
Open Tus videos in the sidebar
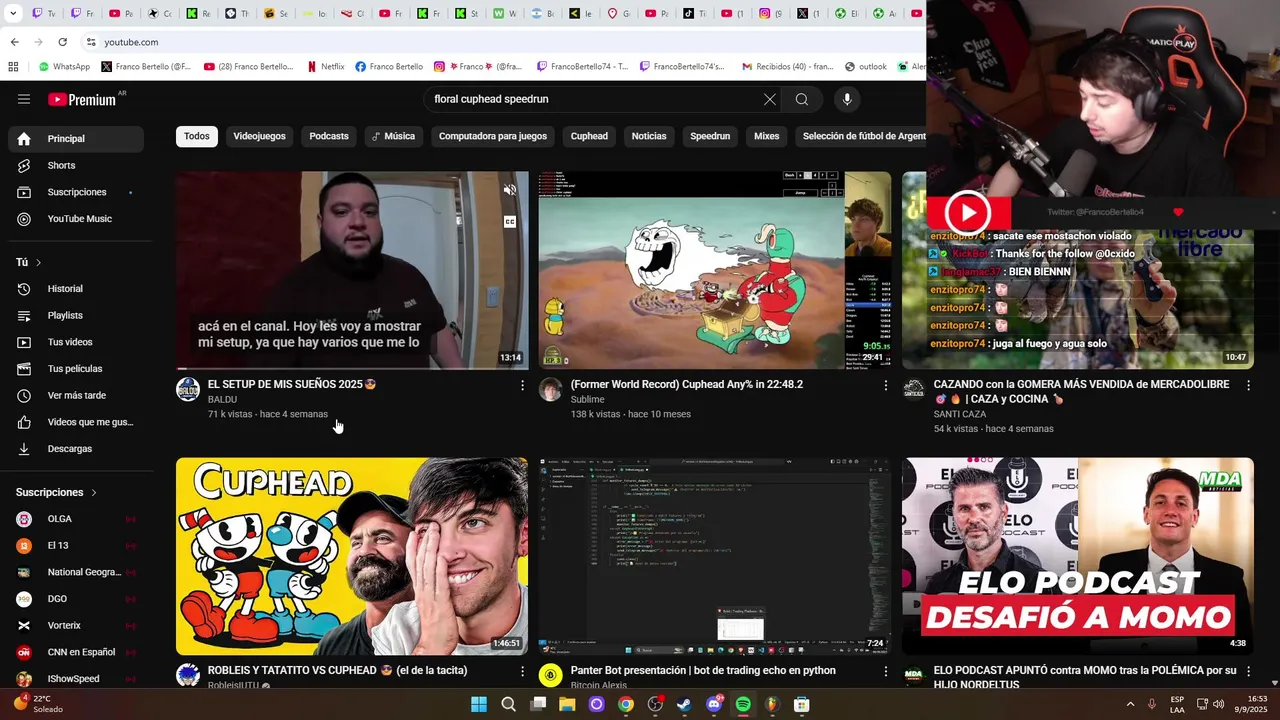[x=76, y=342]
